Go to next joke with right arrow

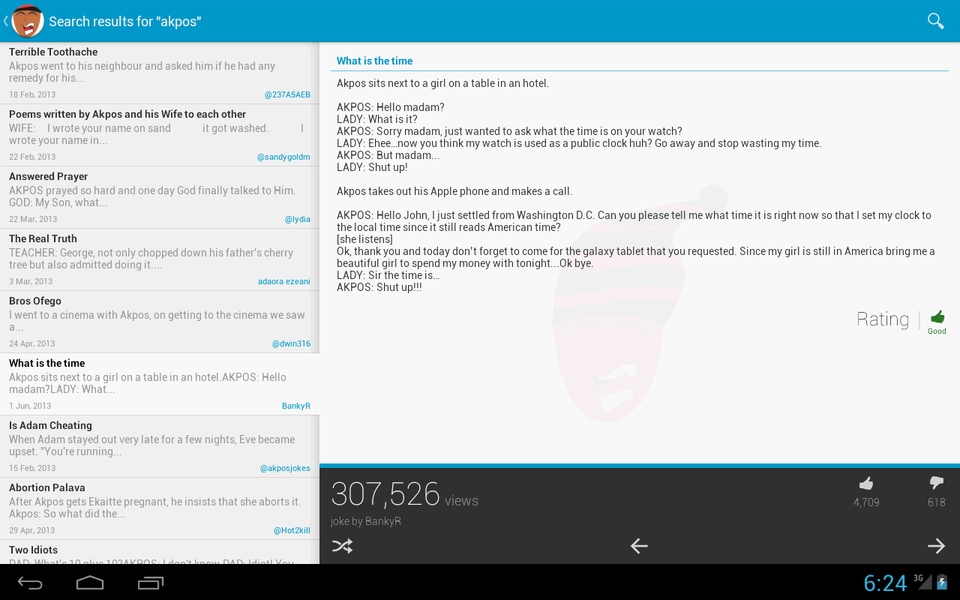[936, 546]
